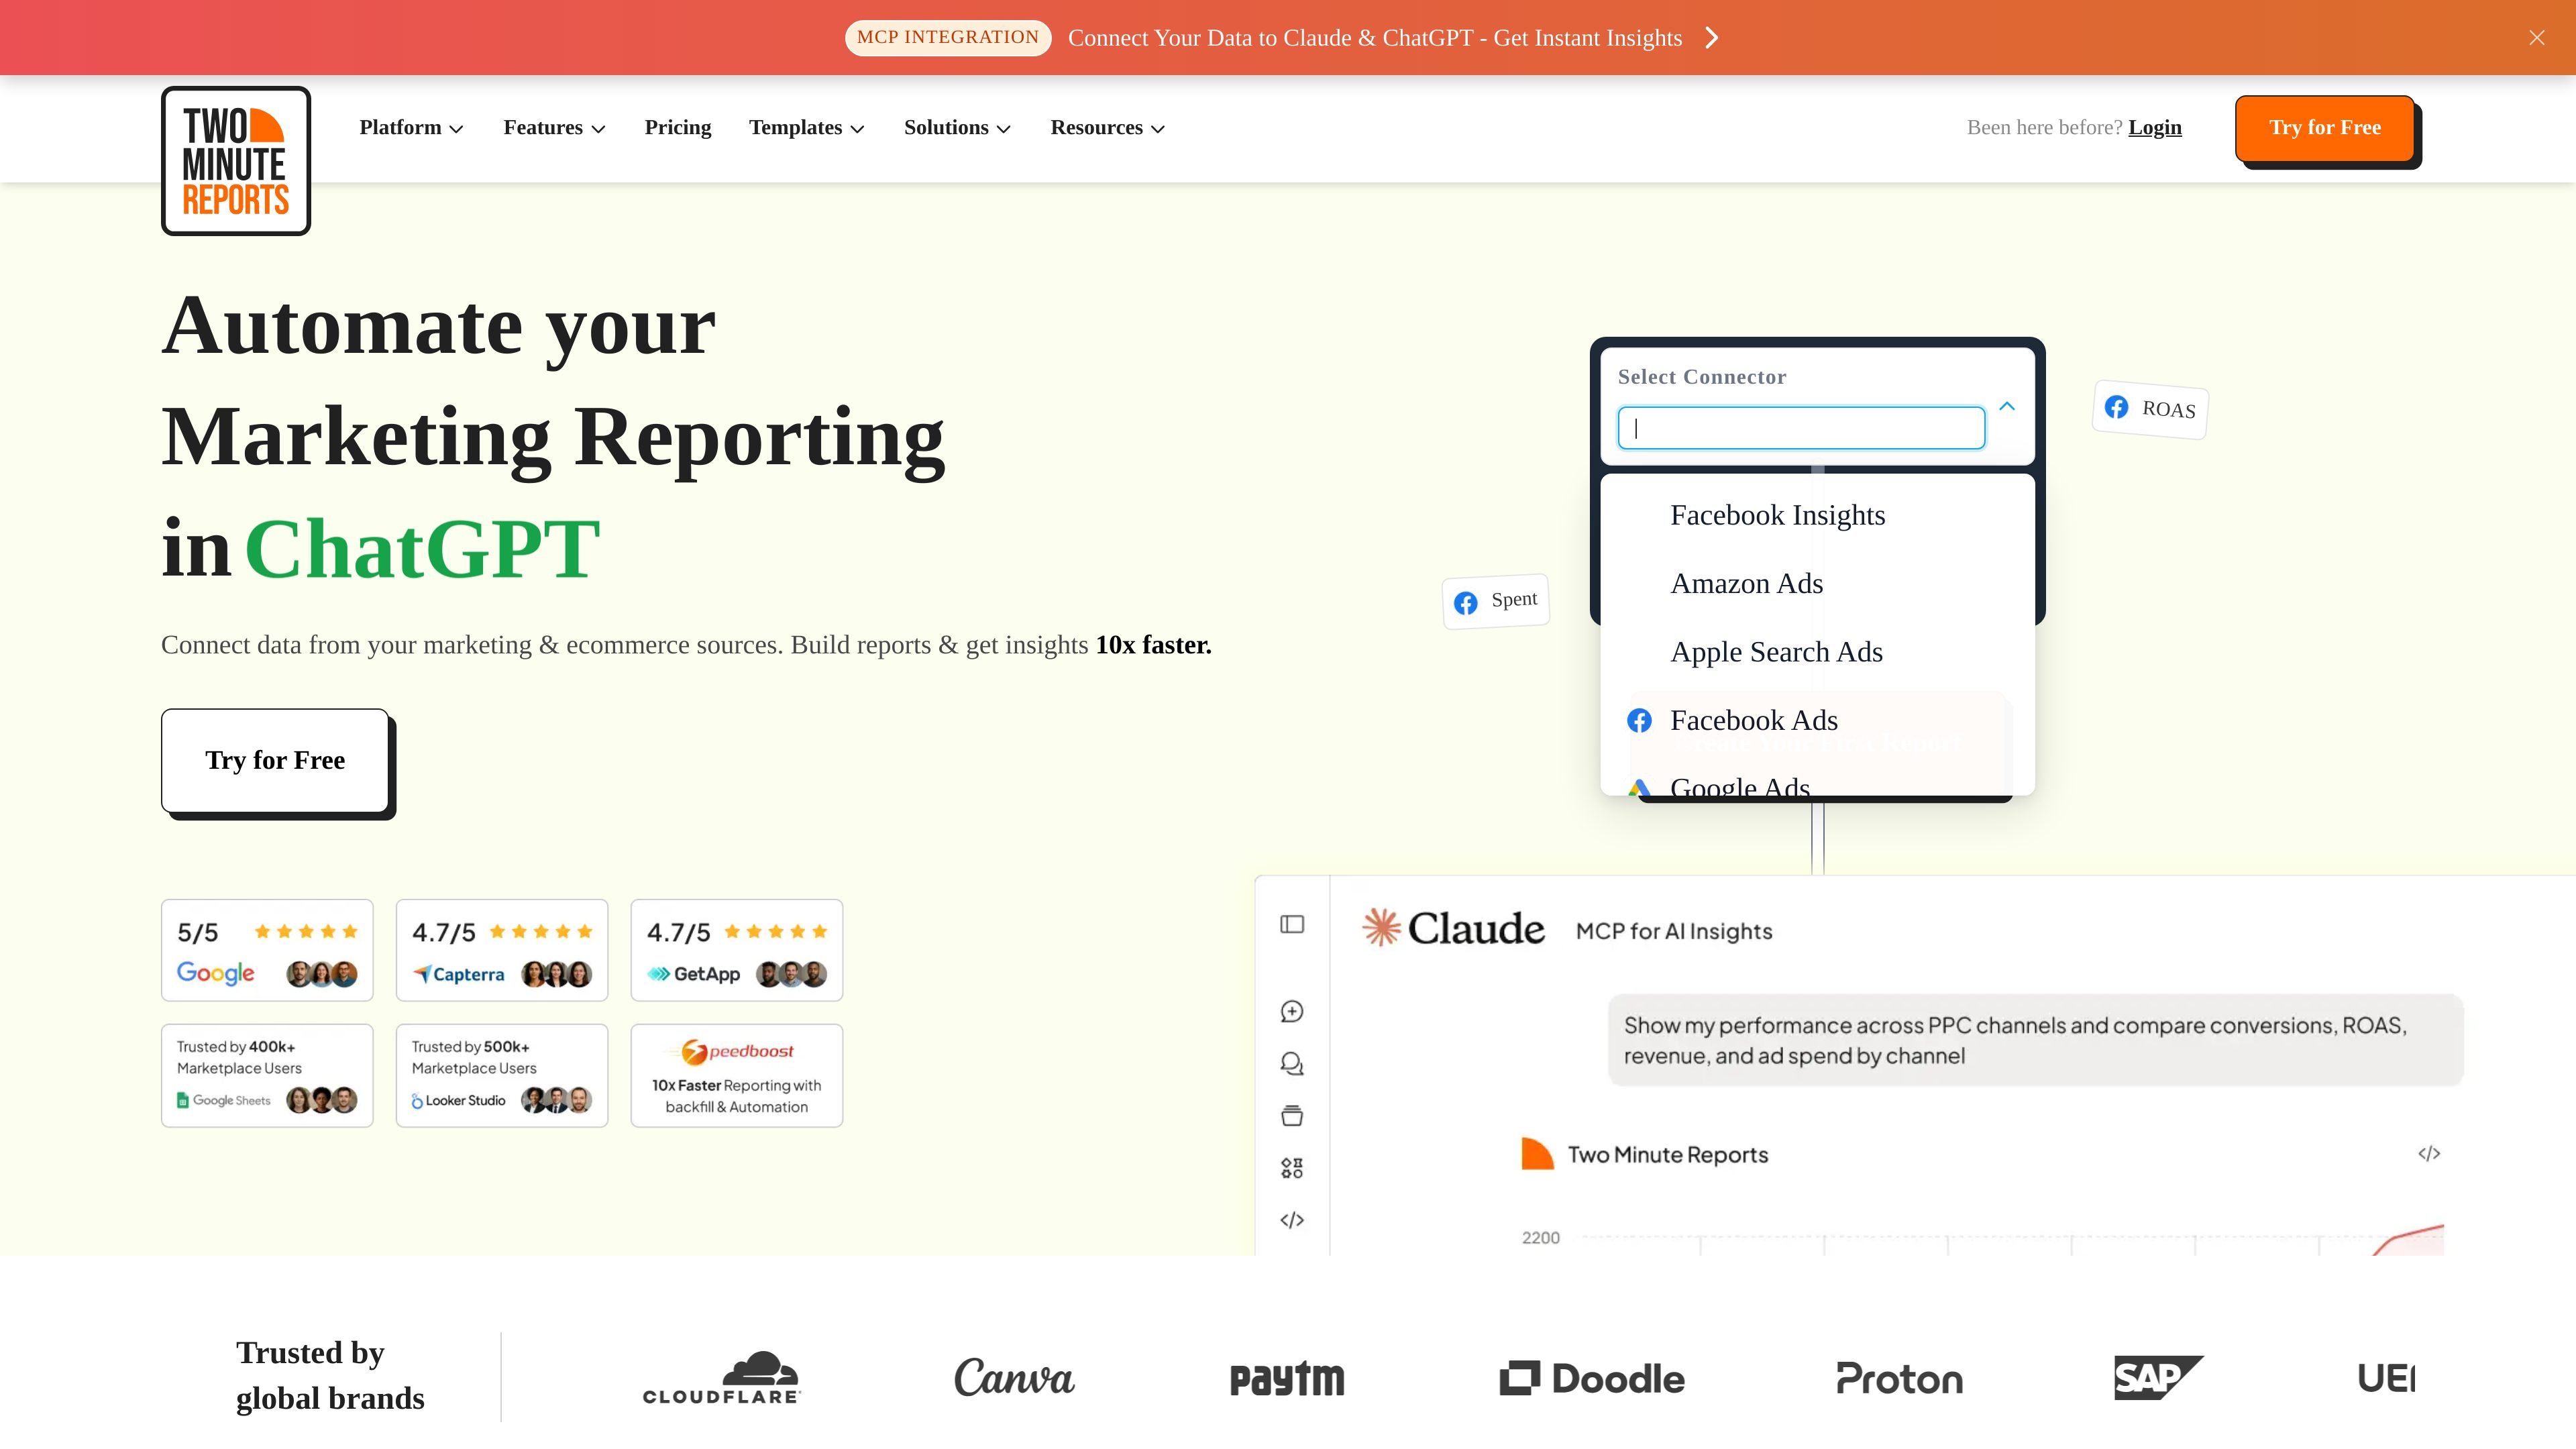
Task: Click the orange Try for Free button
Action: [2325, 128]
